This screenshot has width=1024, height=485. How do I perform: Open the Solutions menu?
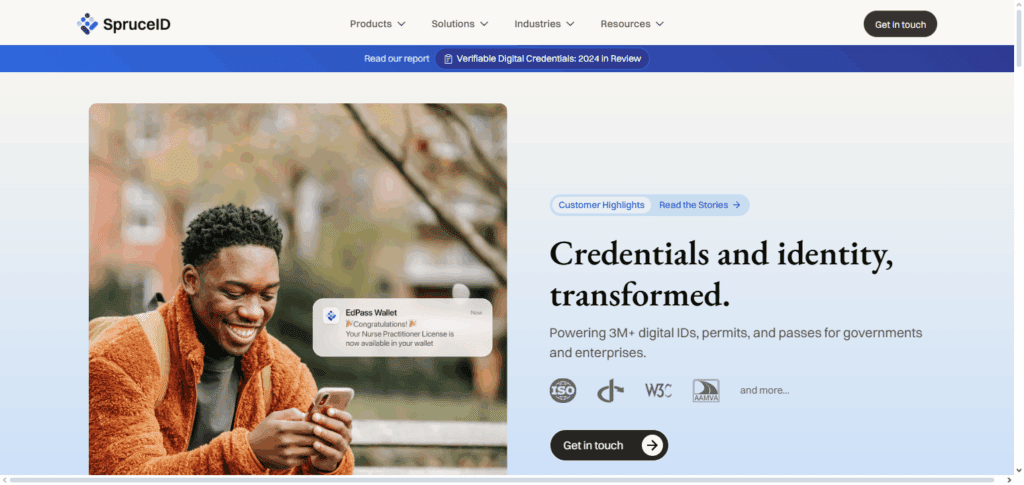click(x=460, y=24)
